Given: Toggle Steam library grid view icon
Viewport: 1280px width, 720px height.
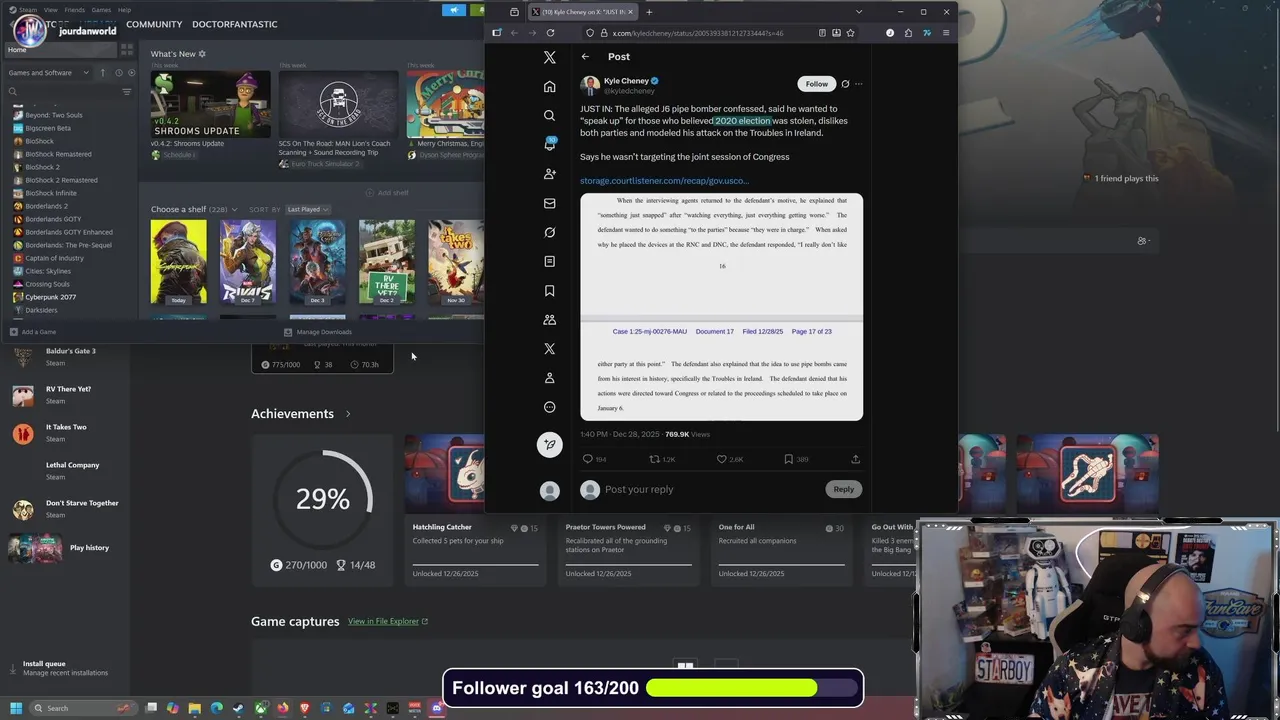Looking at the screenshot, I should coord(127,49).
